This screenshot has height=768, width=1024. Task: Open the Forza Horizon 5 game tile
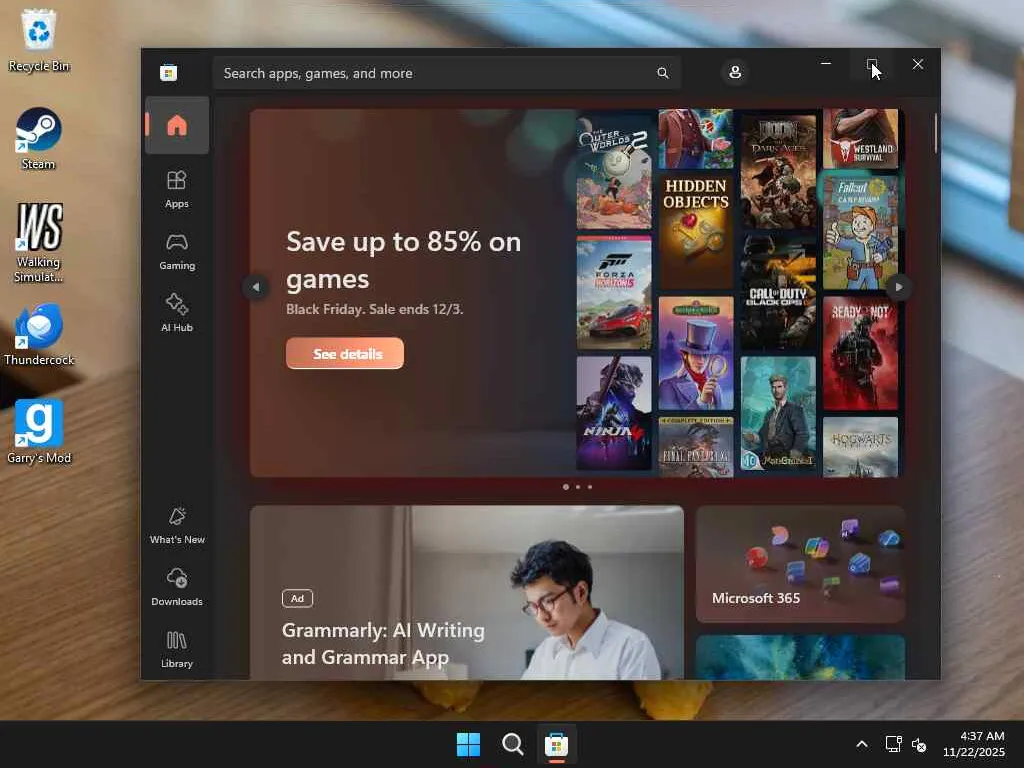pyautogui.click(x=614, y=293)
